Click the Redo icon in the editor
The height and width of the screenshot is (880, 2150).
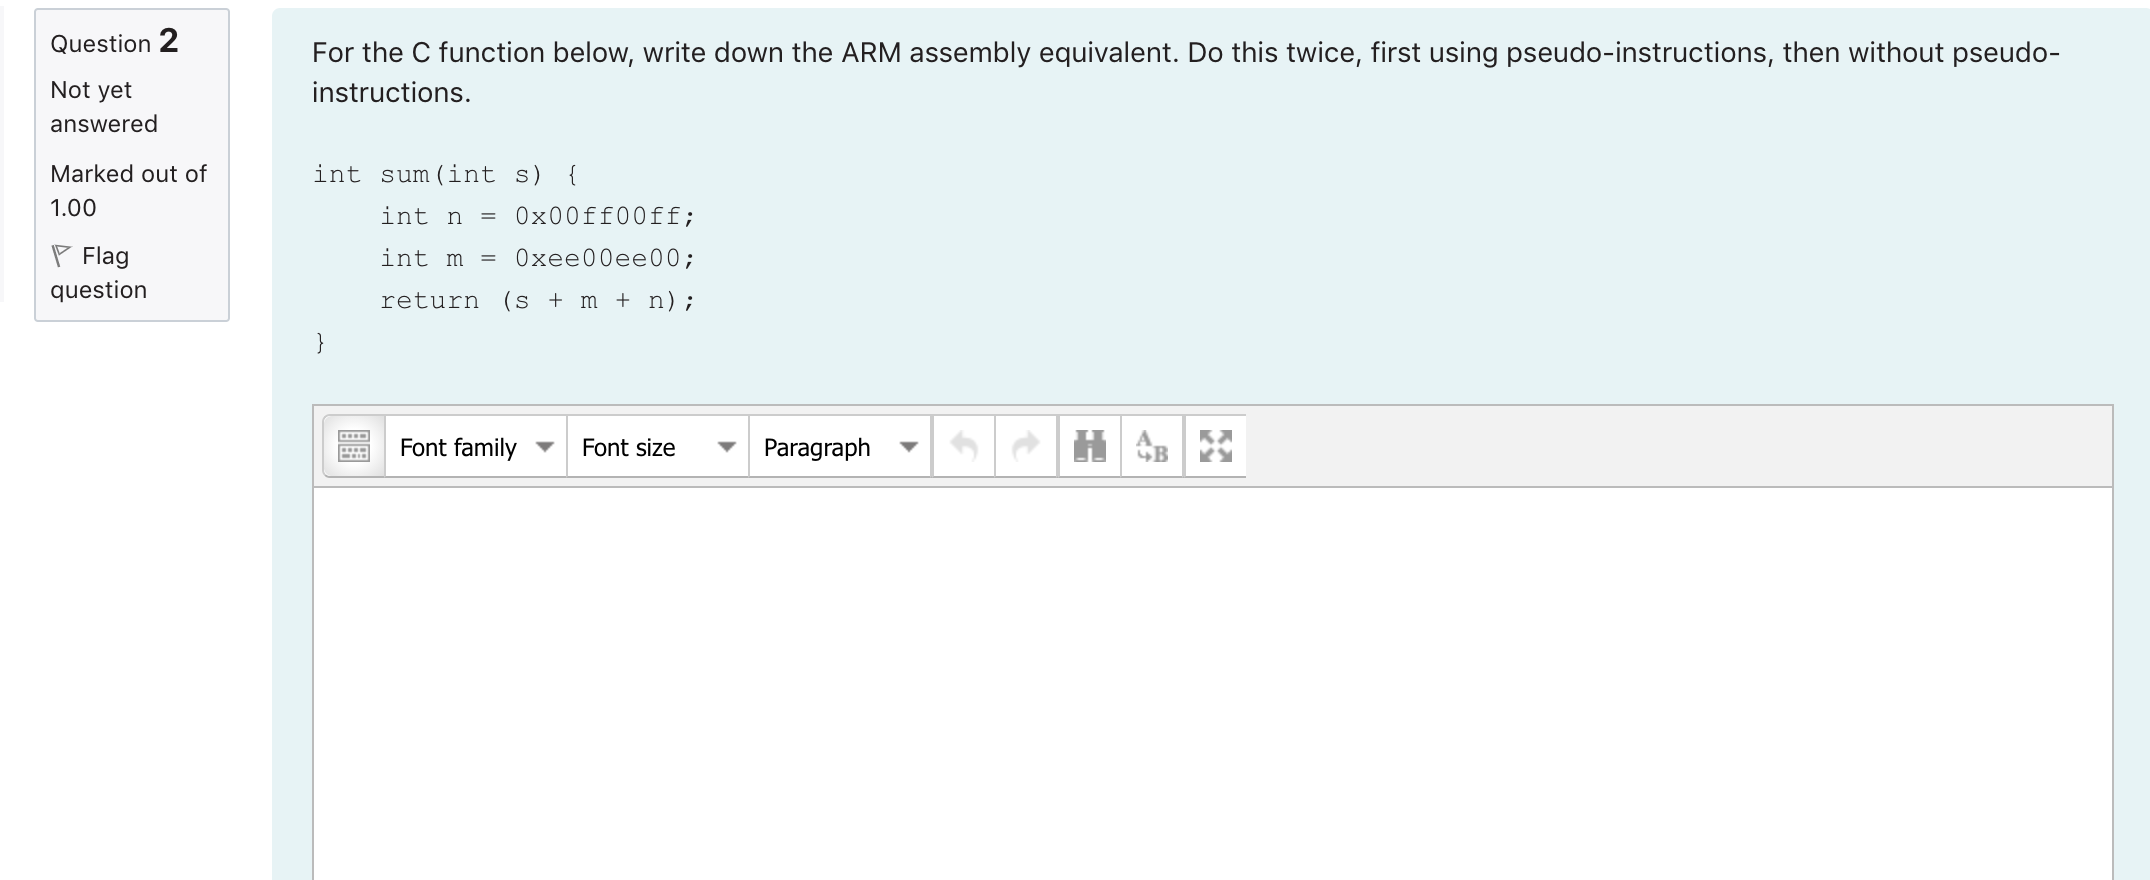(x=1024, y=446)
